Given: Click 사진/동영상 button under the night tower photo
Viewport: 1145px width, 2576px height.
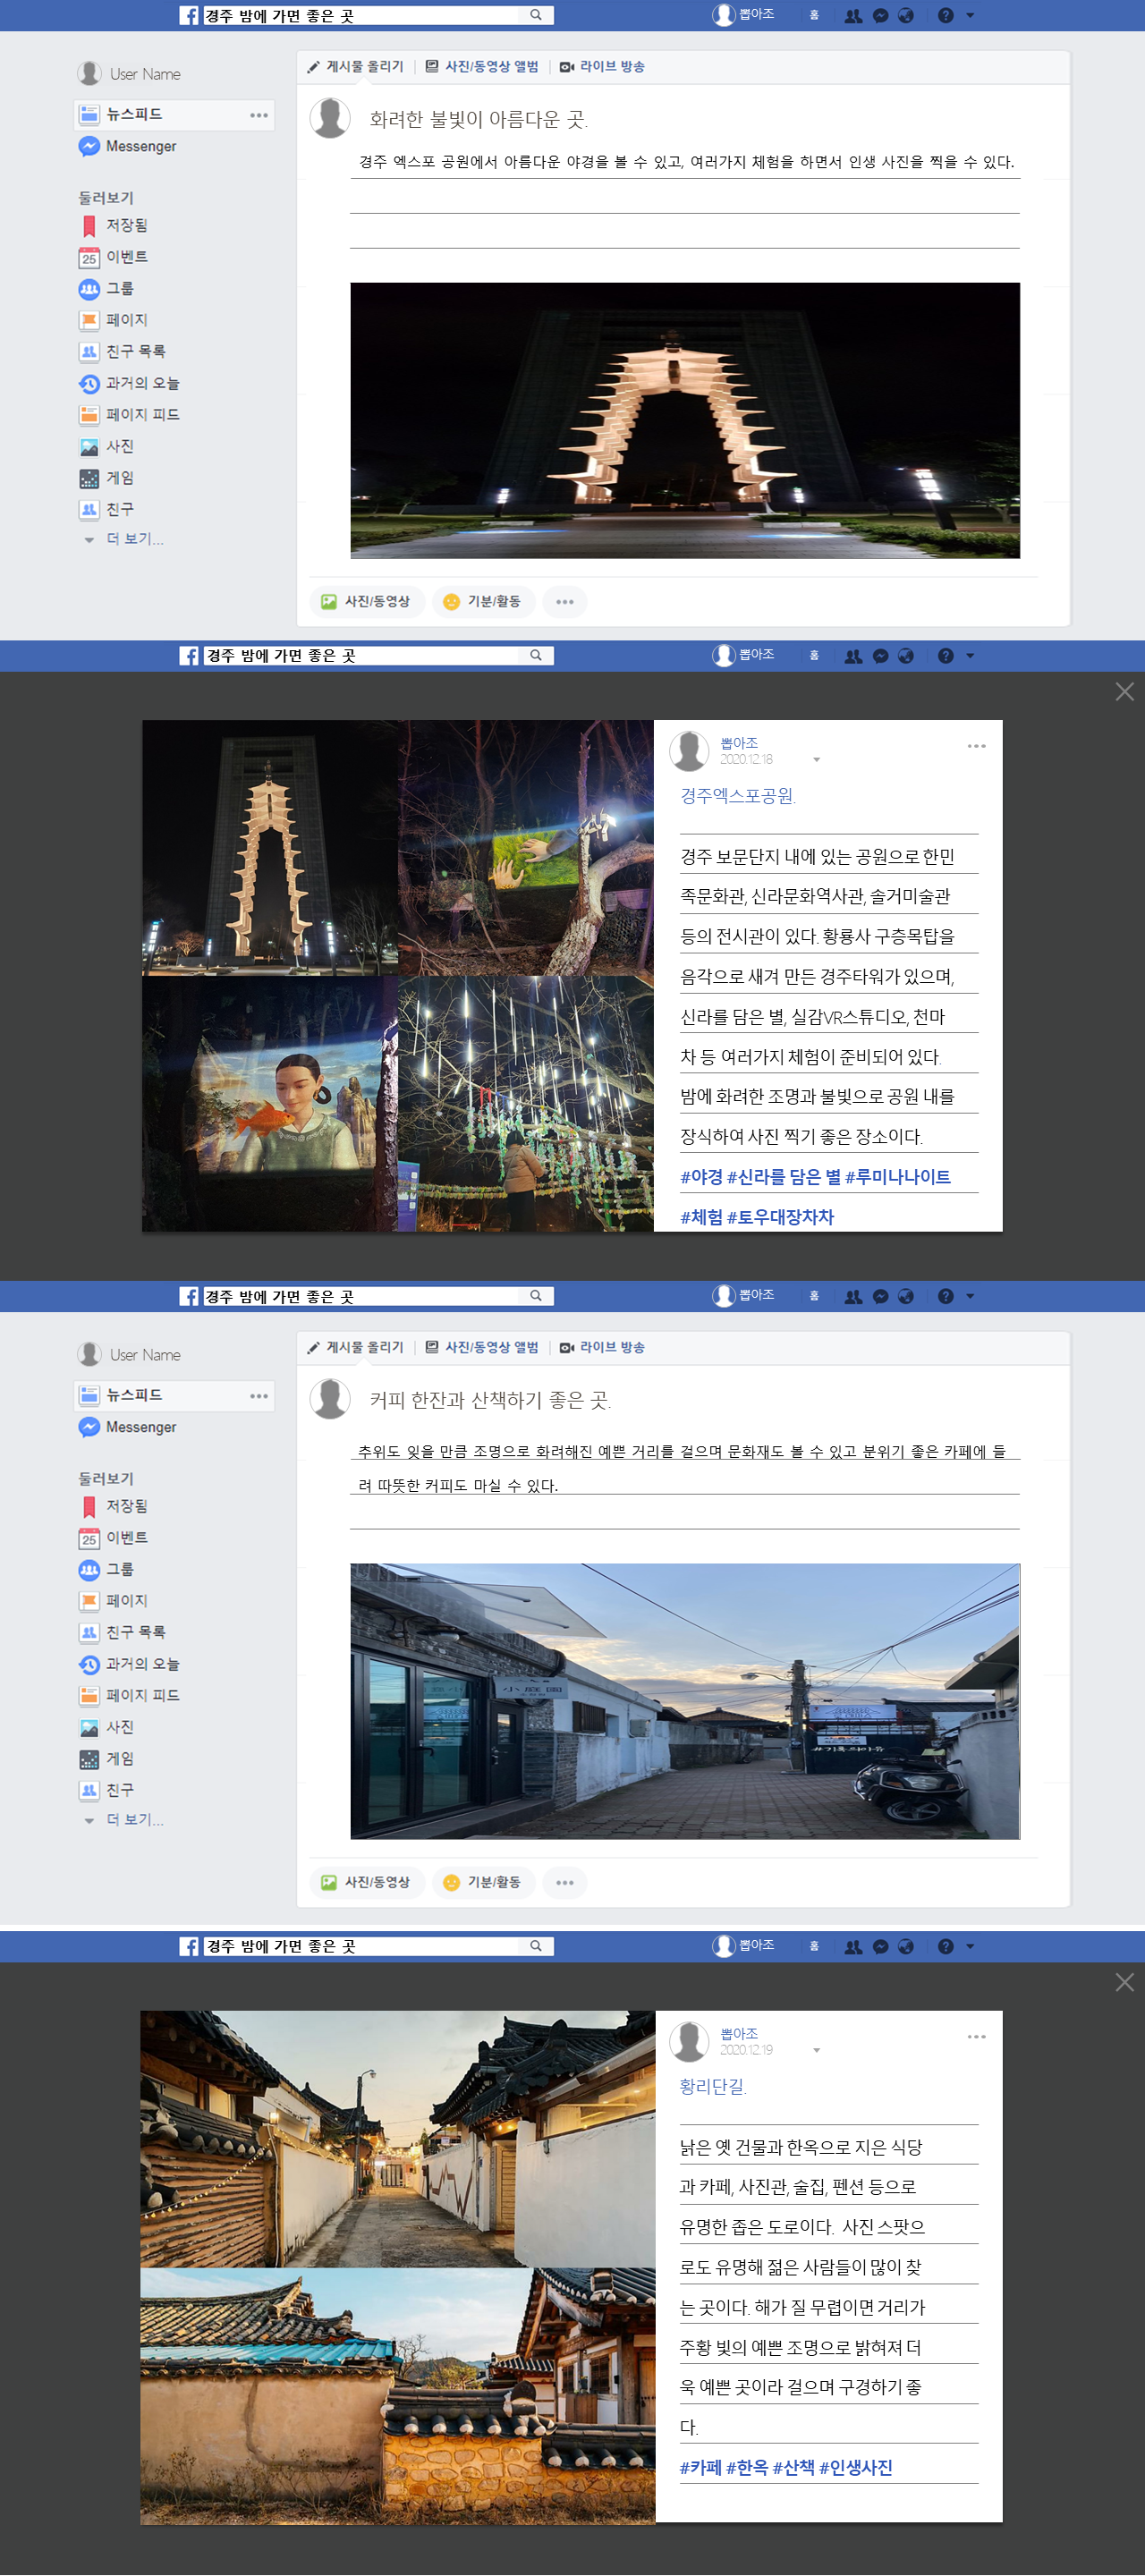Looking at the screenshot, I should point(366,601).
